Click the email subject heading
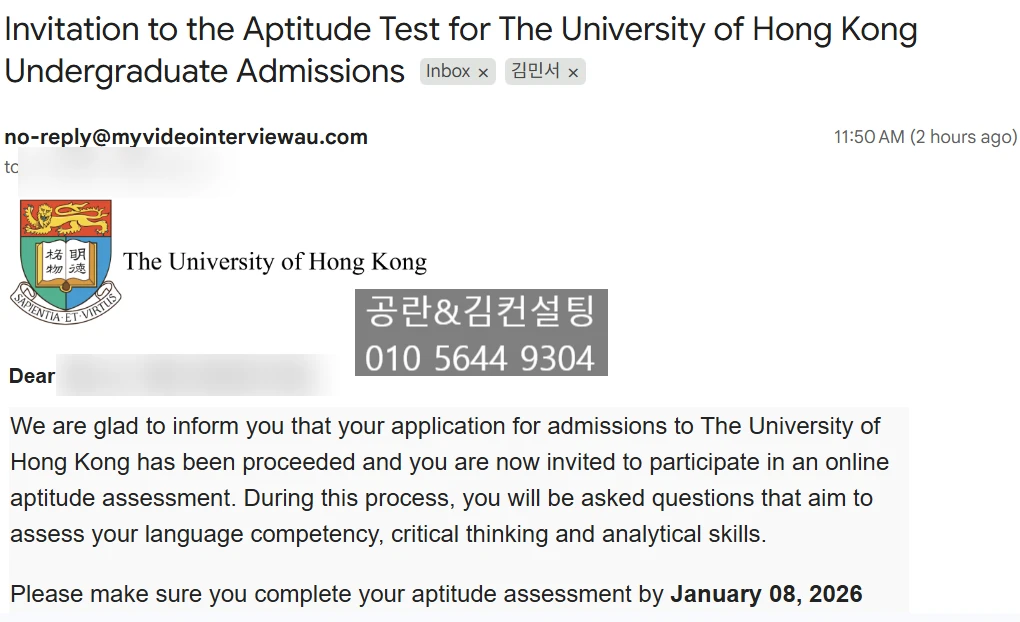Viewport: 1020px width, 622px height. click(460, 49)
